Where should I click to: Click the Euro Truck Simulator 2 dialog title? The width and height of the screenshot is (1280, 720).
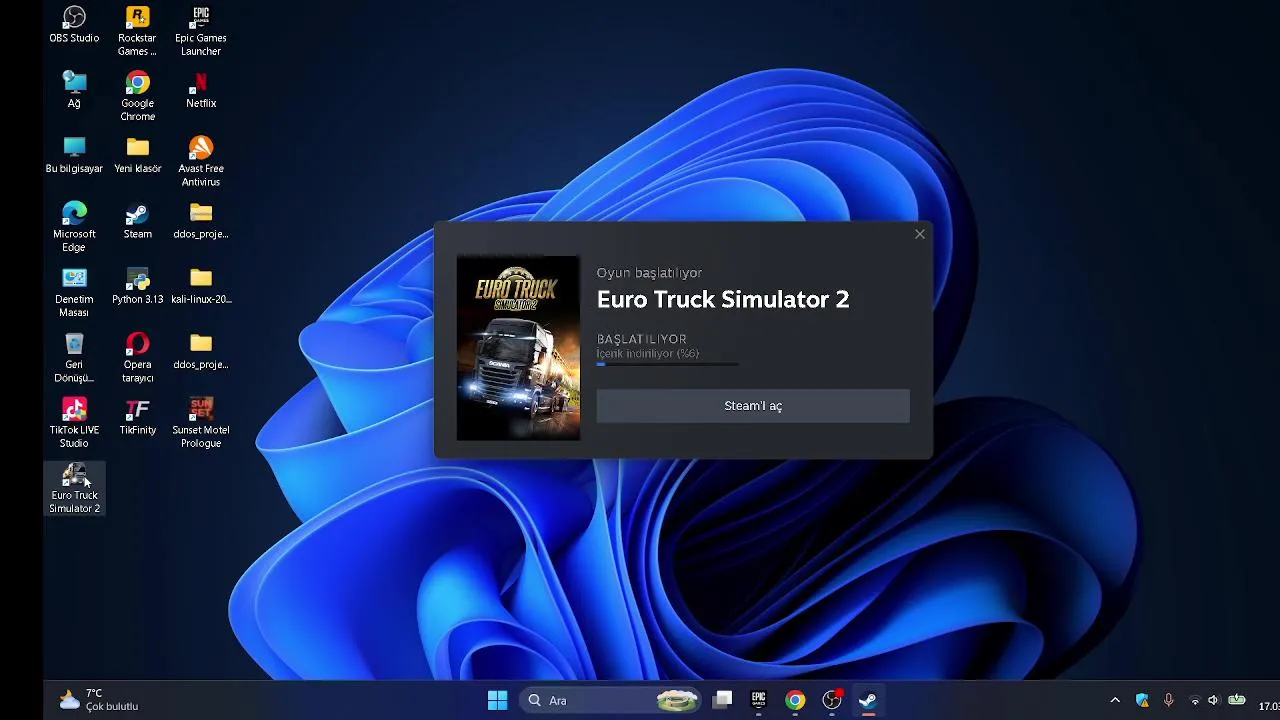pos(723,299)
